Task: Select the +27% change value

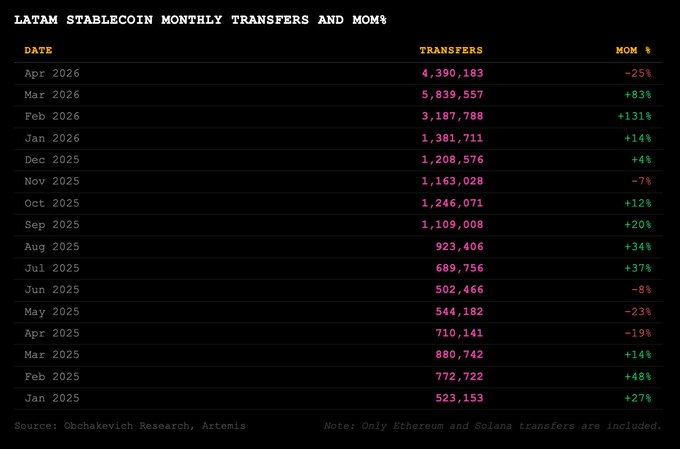Action: pyautogui.click(x=638, y=398)
